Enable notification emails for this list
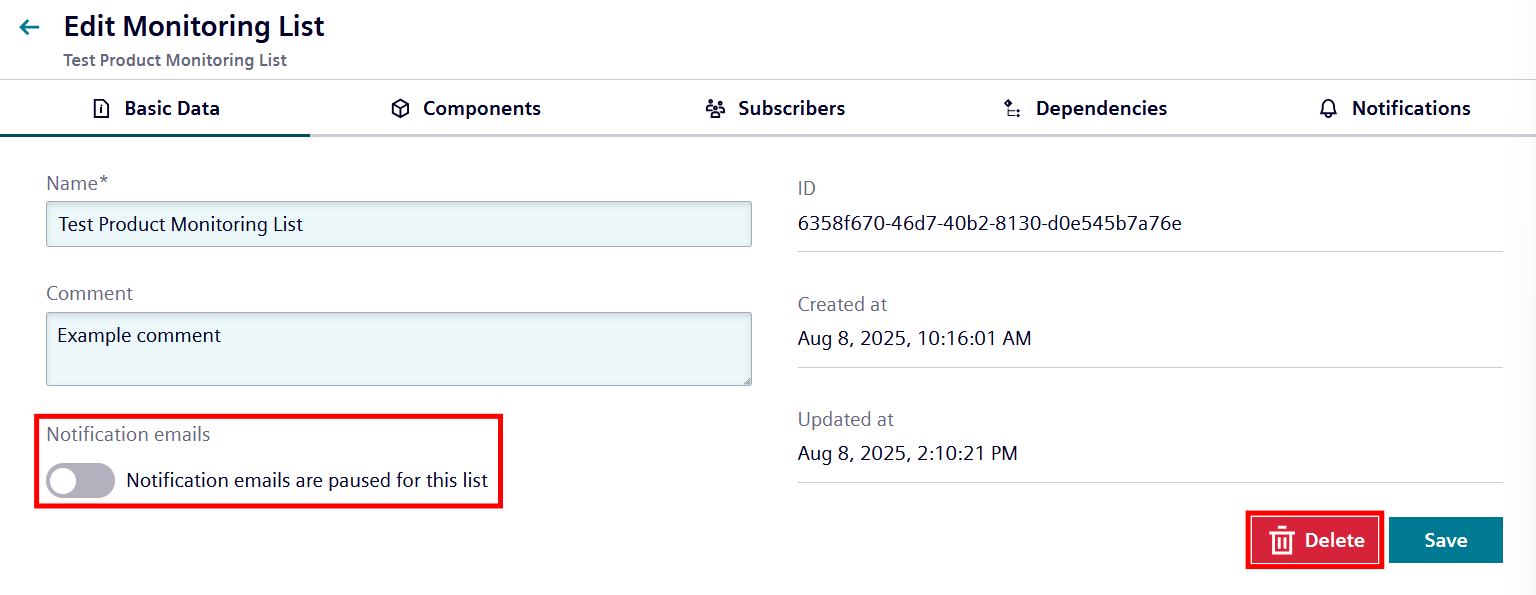 pos(80,481)
